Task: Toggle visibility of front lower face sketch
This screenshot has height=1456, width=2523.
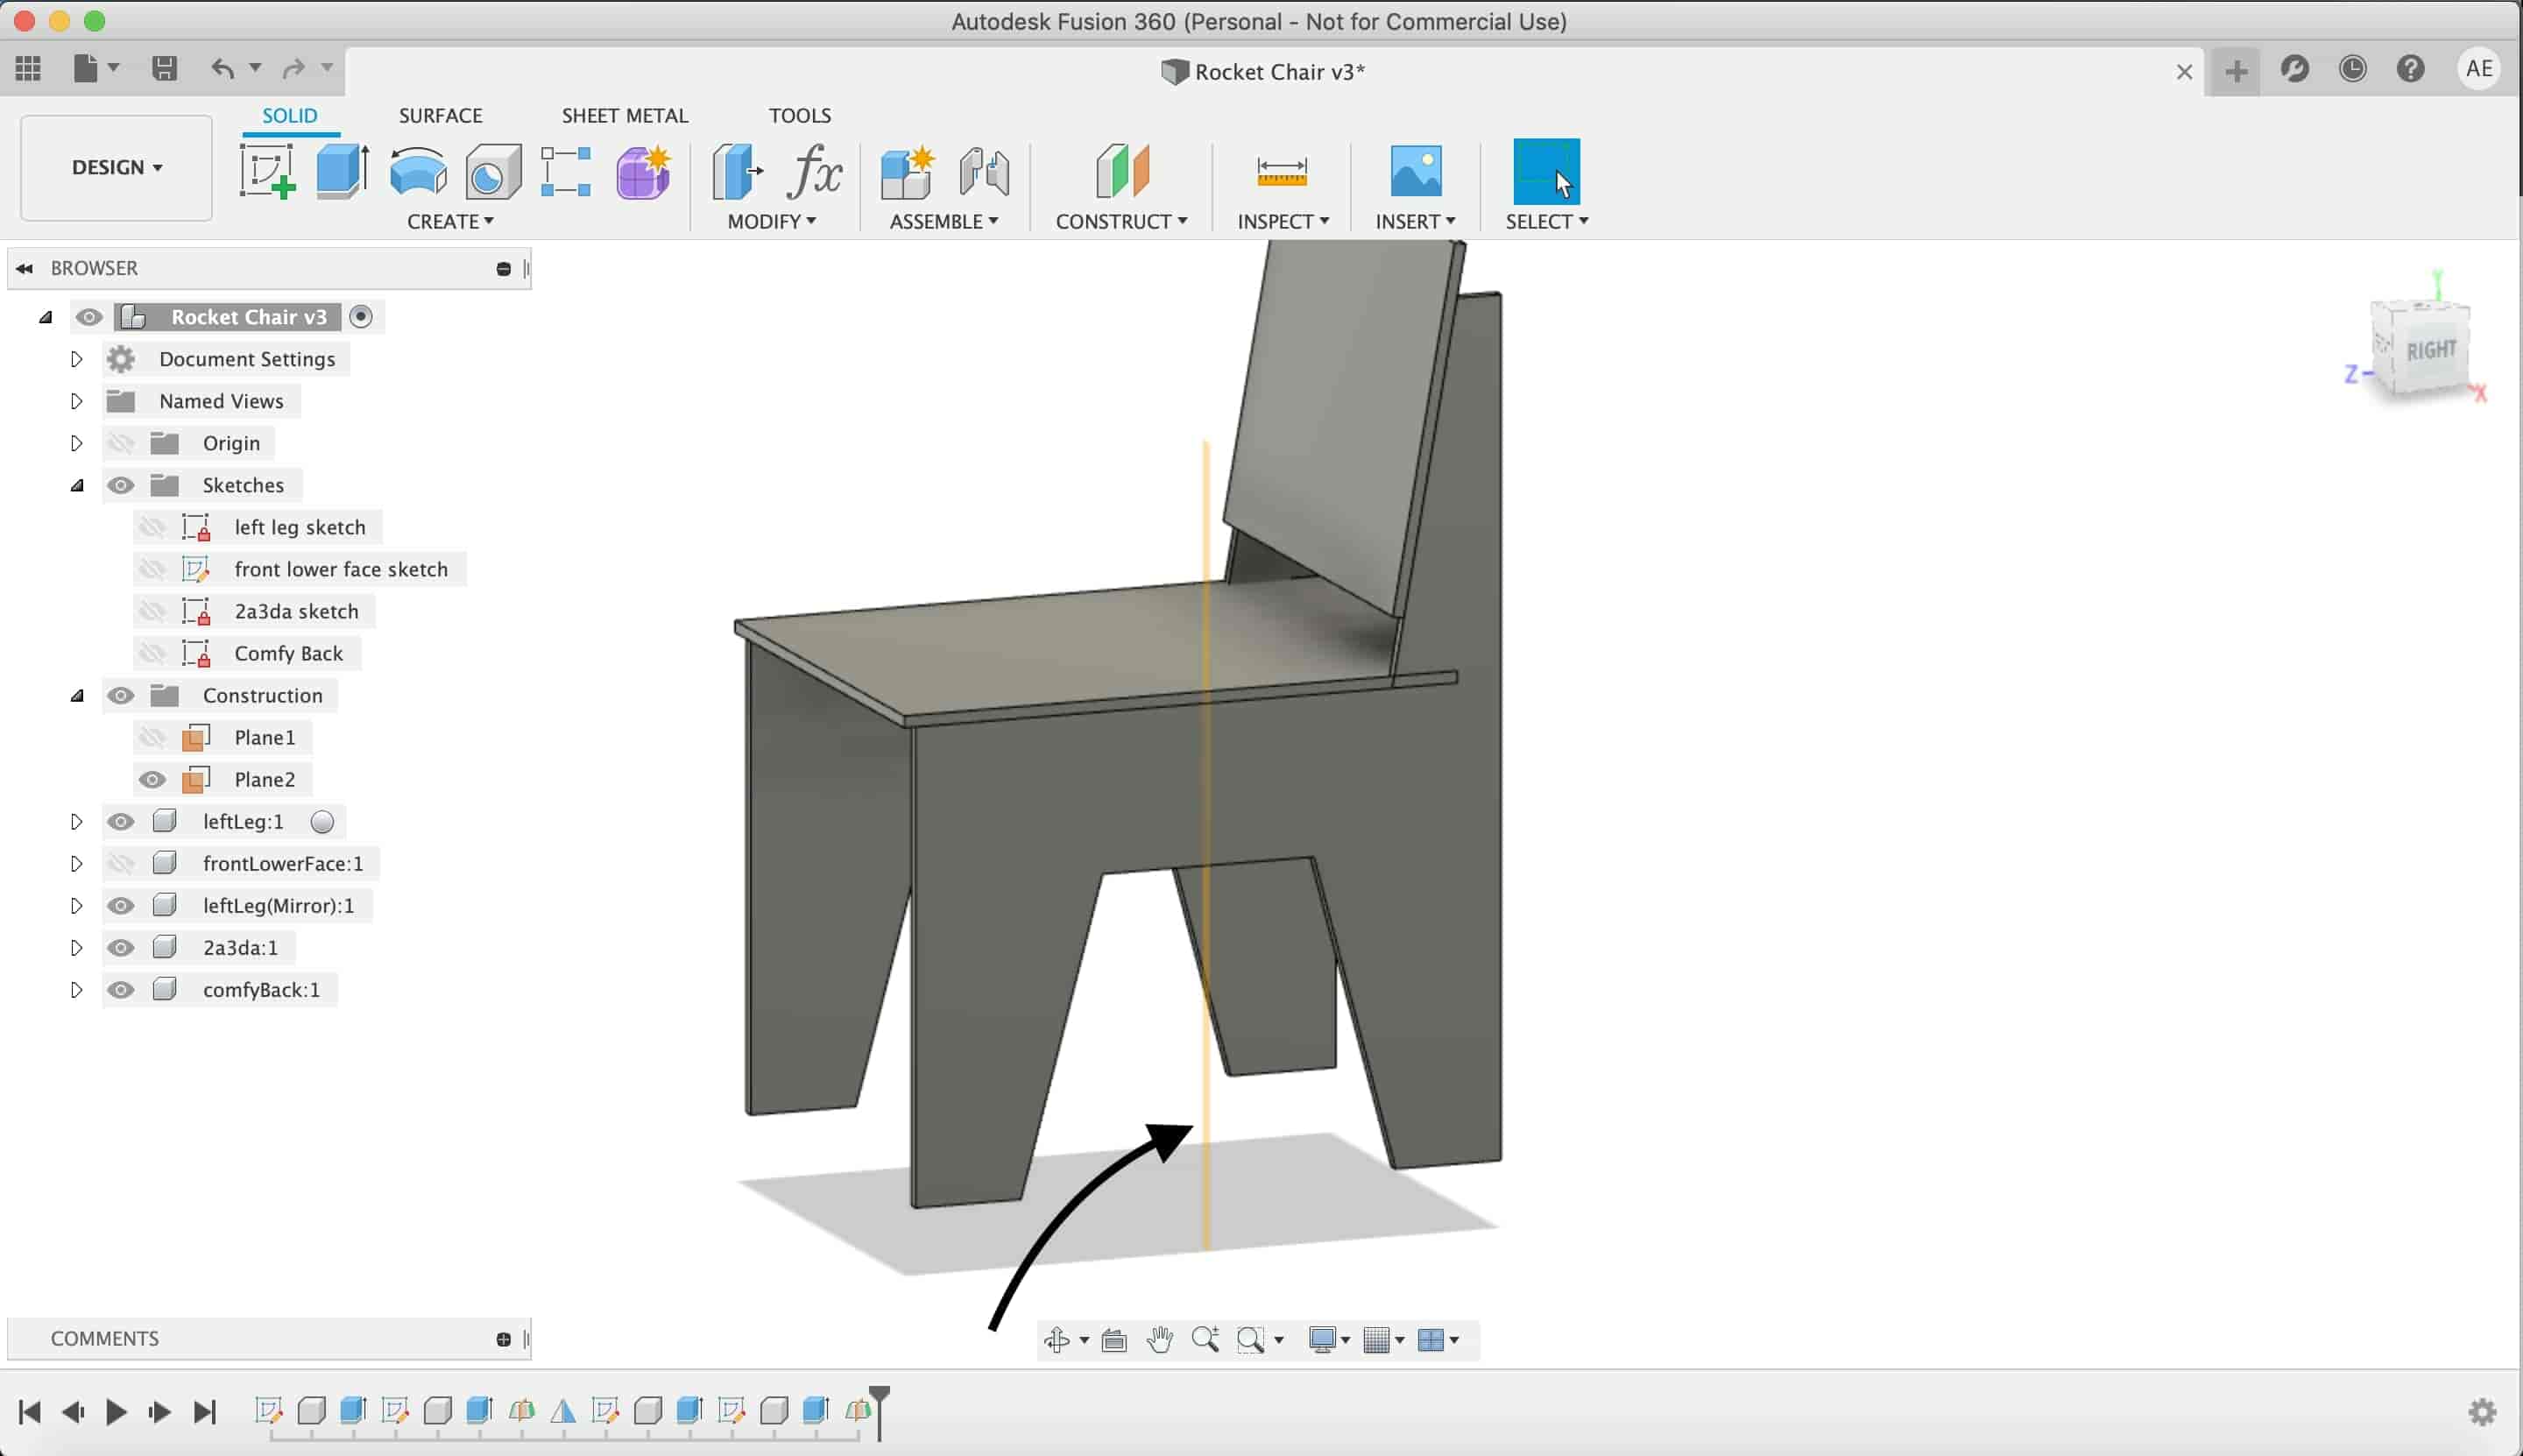Action: 152,569
